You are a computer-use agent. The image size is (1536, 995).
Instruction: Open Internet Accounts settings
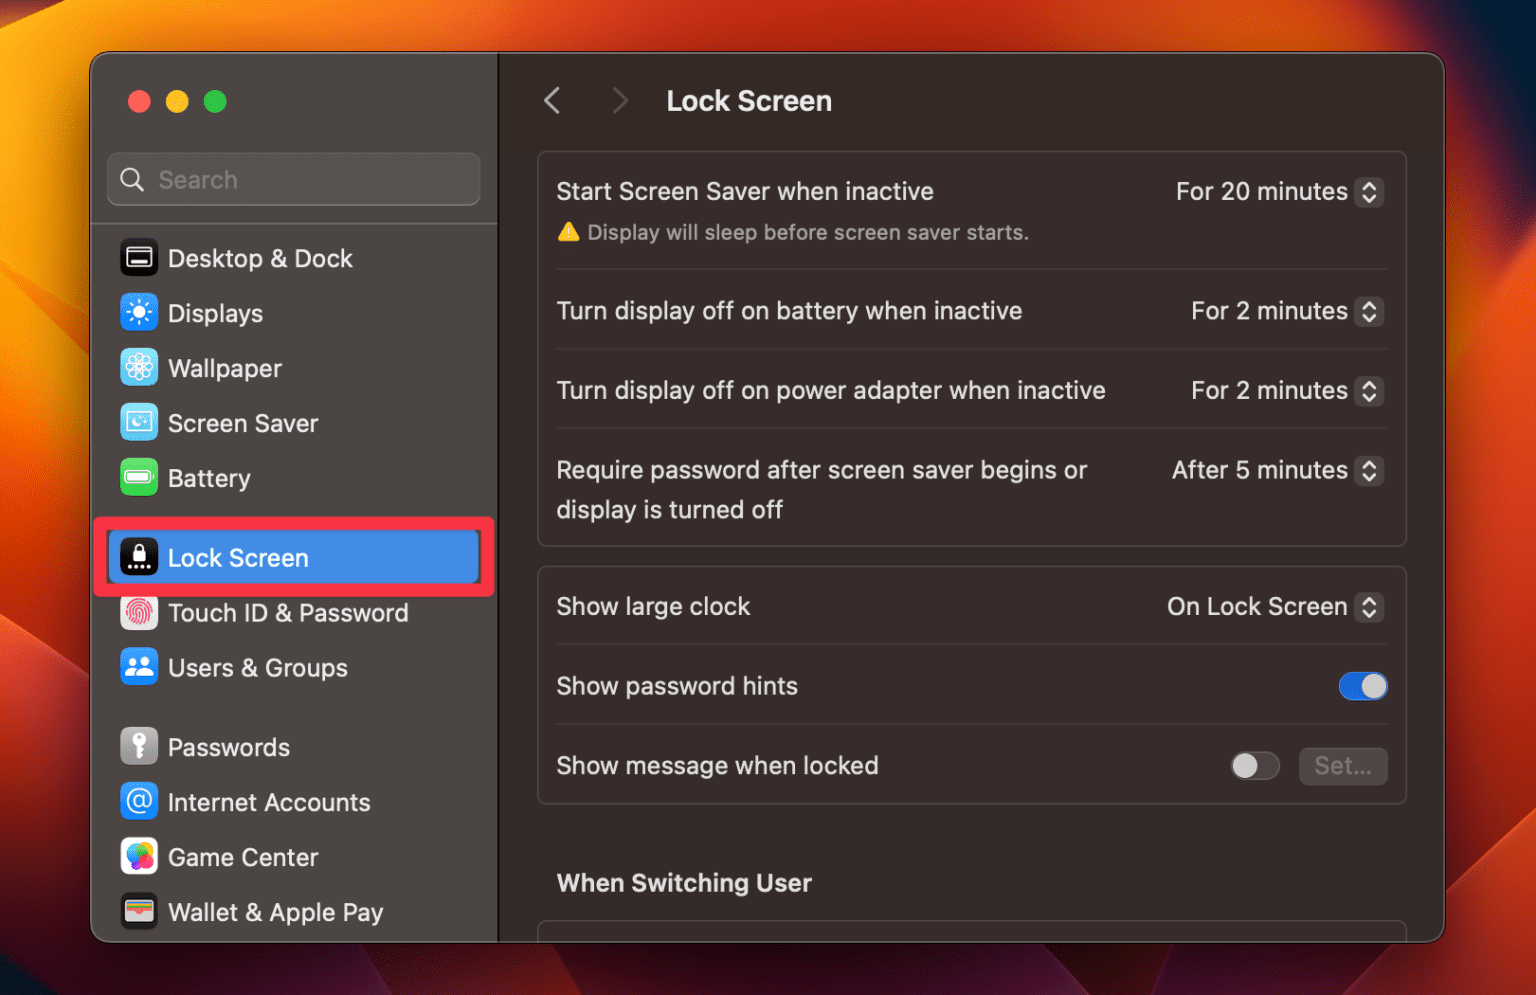[x=269, y=801]
